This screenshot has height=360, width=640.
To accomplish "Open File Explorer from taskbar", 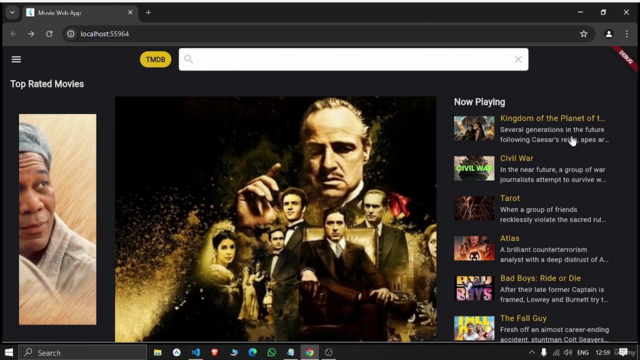I will pyautogui.click(x=158, y=352).
